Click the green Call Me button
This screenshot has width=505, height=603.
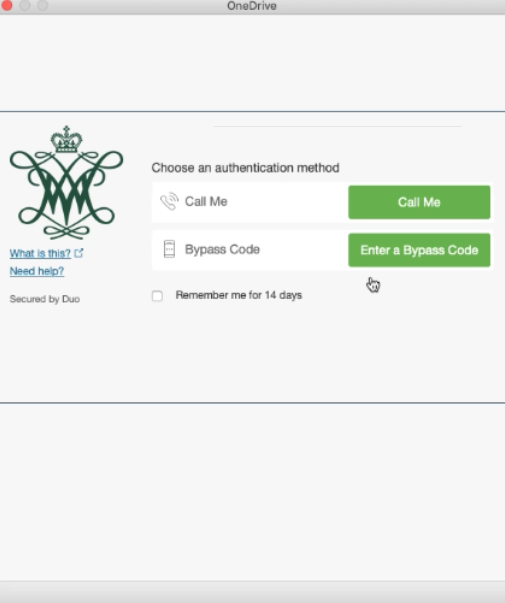[x=419, y=202]
